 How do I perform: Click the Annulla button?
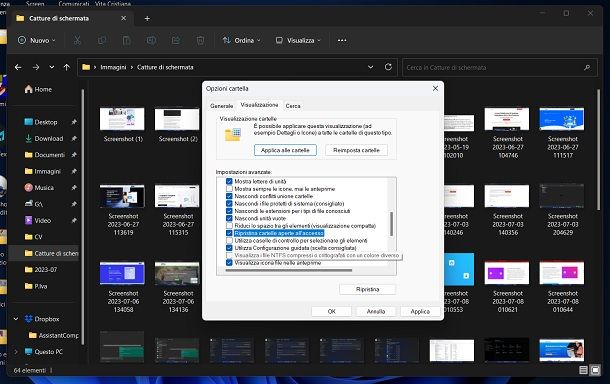376,311
